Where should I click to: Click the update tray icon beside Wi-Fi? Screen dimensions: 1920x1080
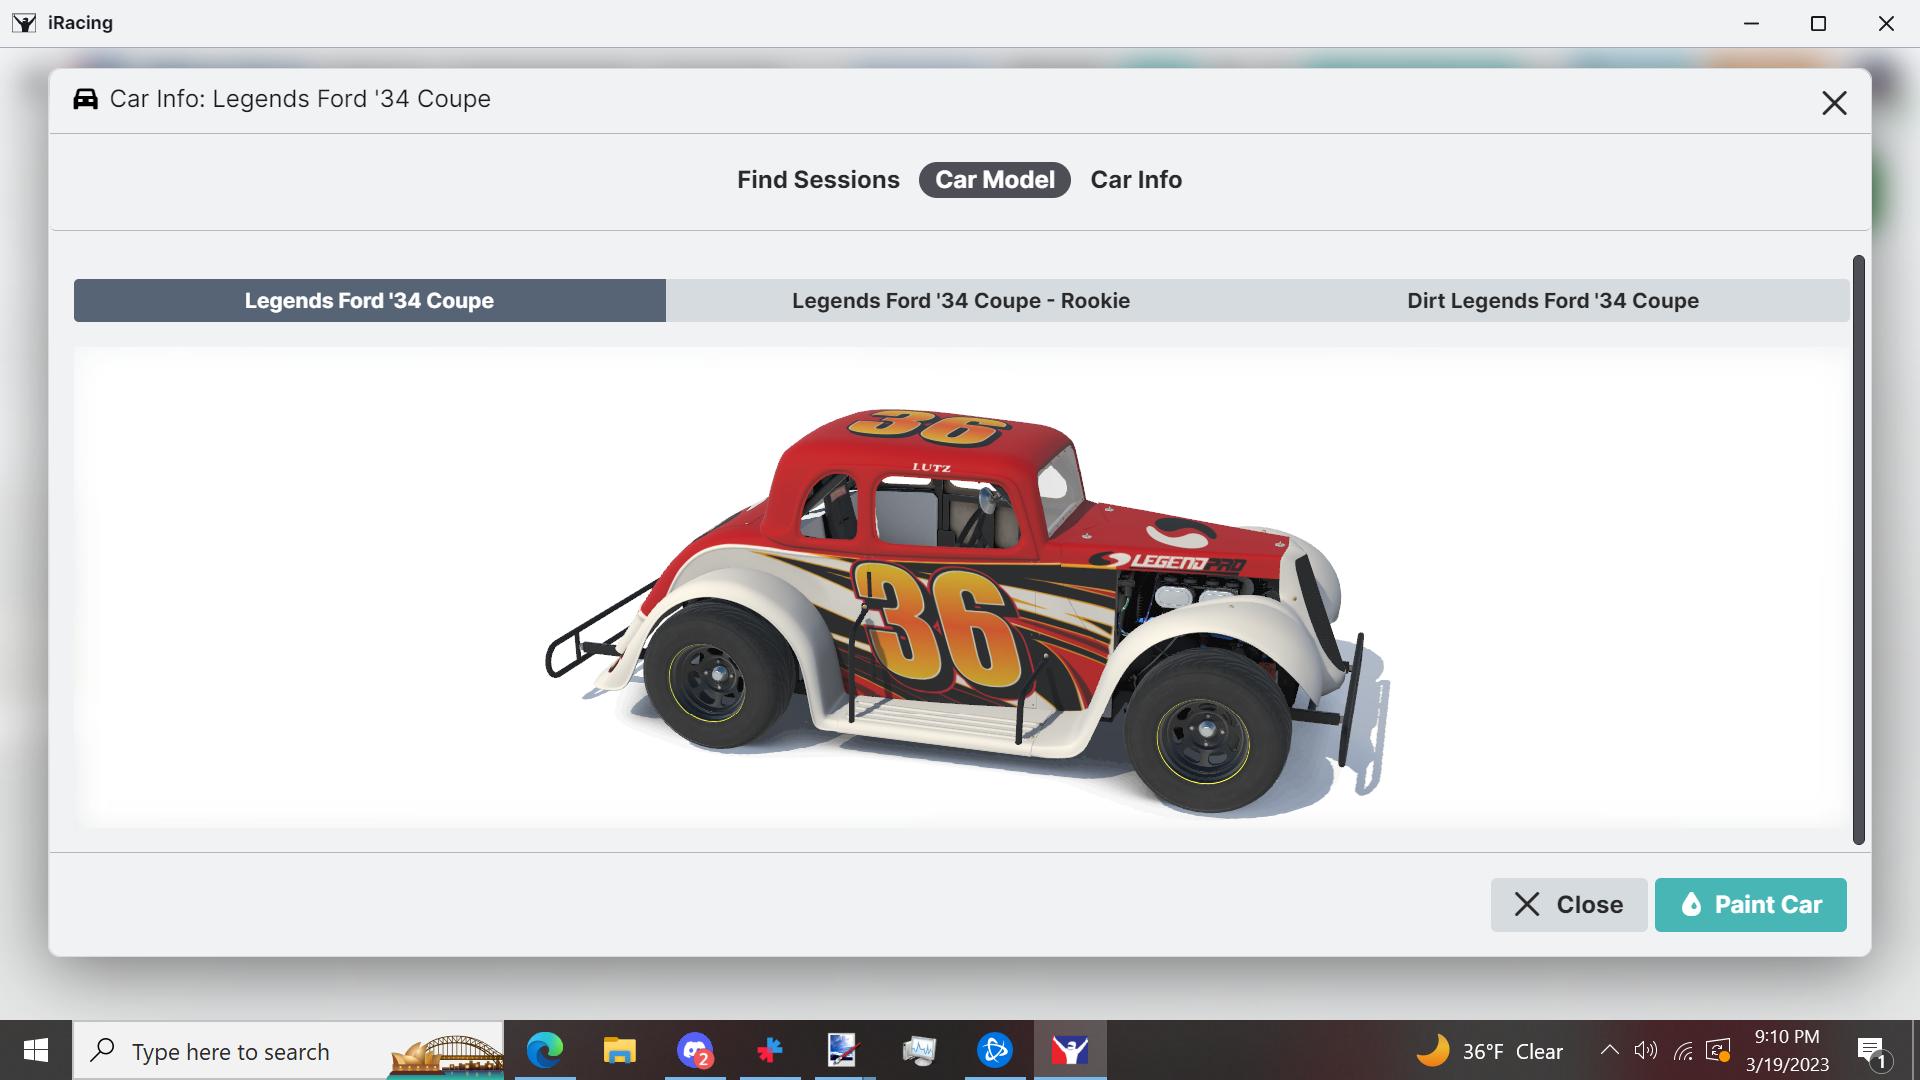pyautogui.click(x=1719, y=1050)
